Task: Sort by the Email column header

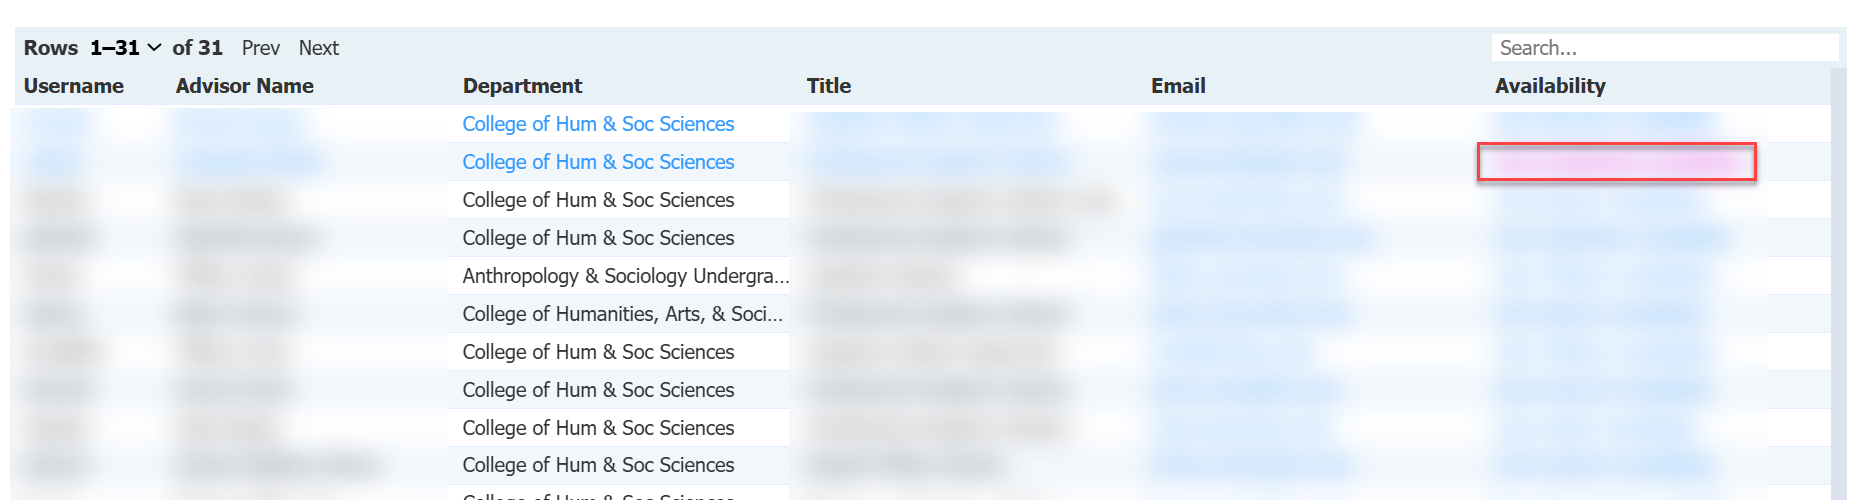Action: click(1178, 86)
